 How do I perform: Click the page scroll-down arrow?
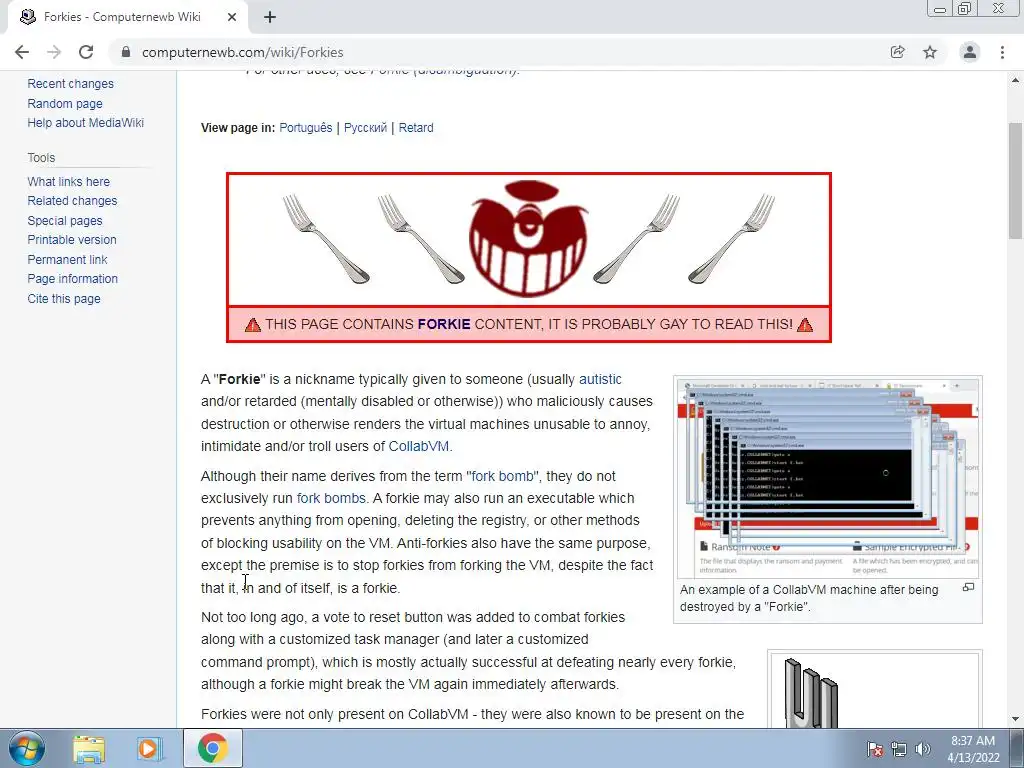(1016, 719)
